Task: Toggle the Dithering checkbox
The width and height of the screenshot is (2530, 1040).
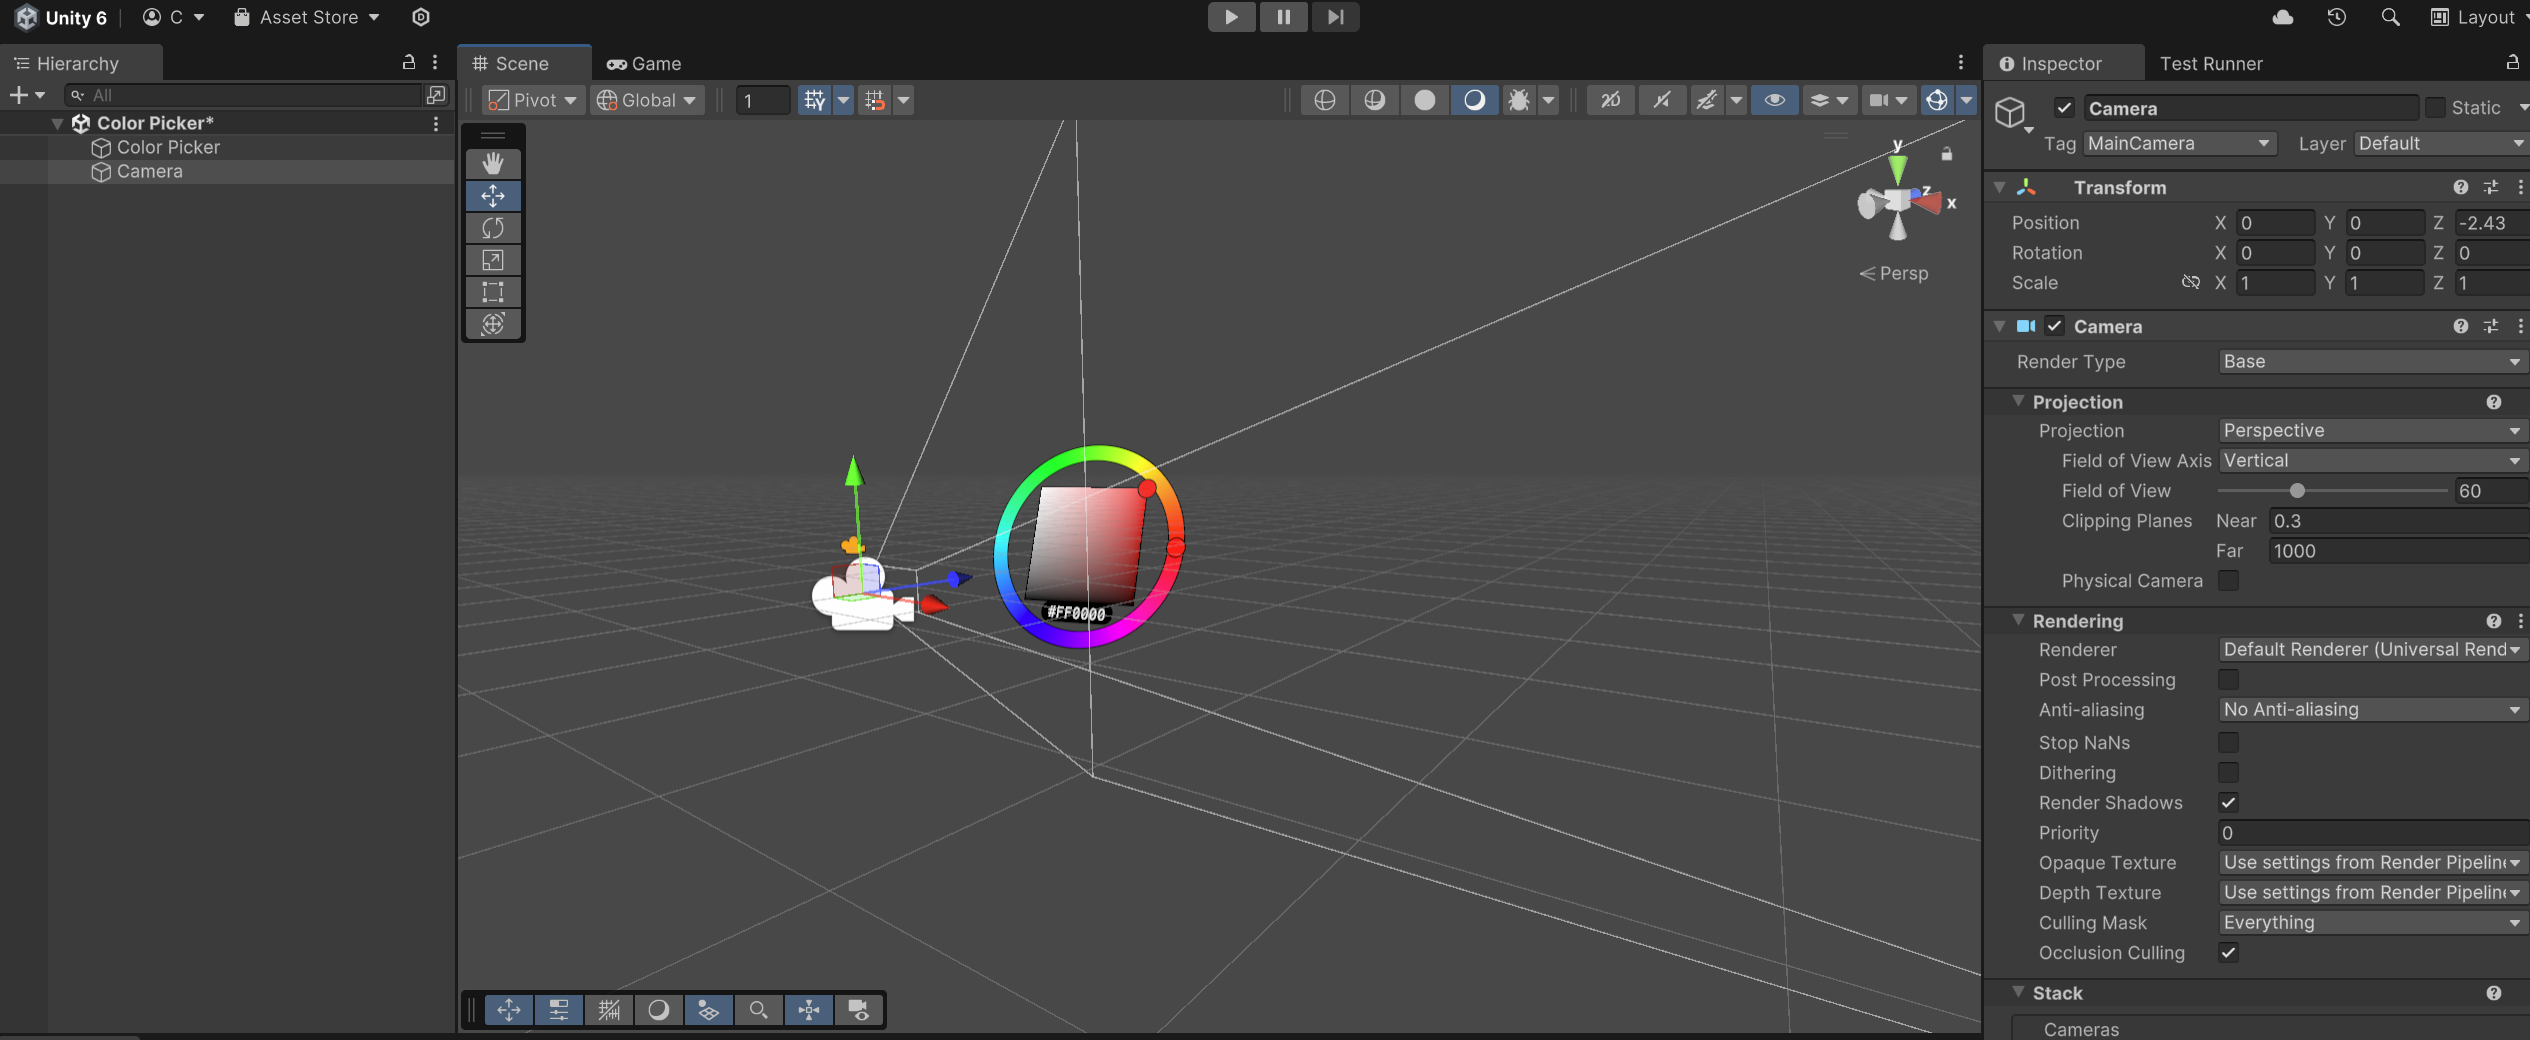Action: [x=2228, y=773]
